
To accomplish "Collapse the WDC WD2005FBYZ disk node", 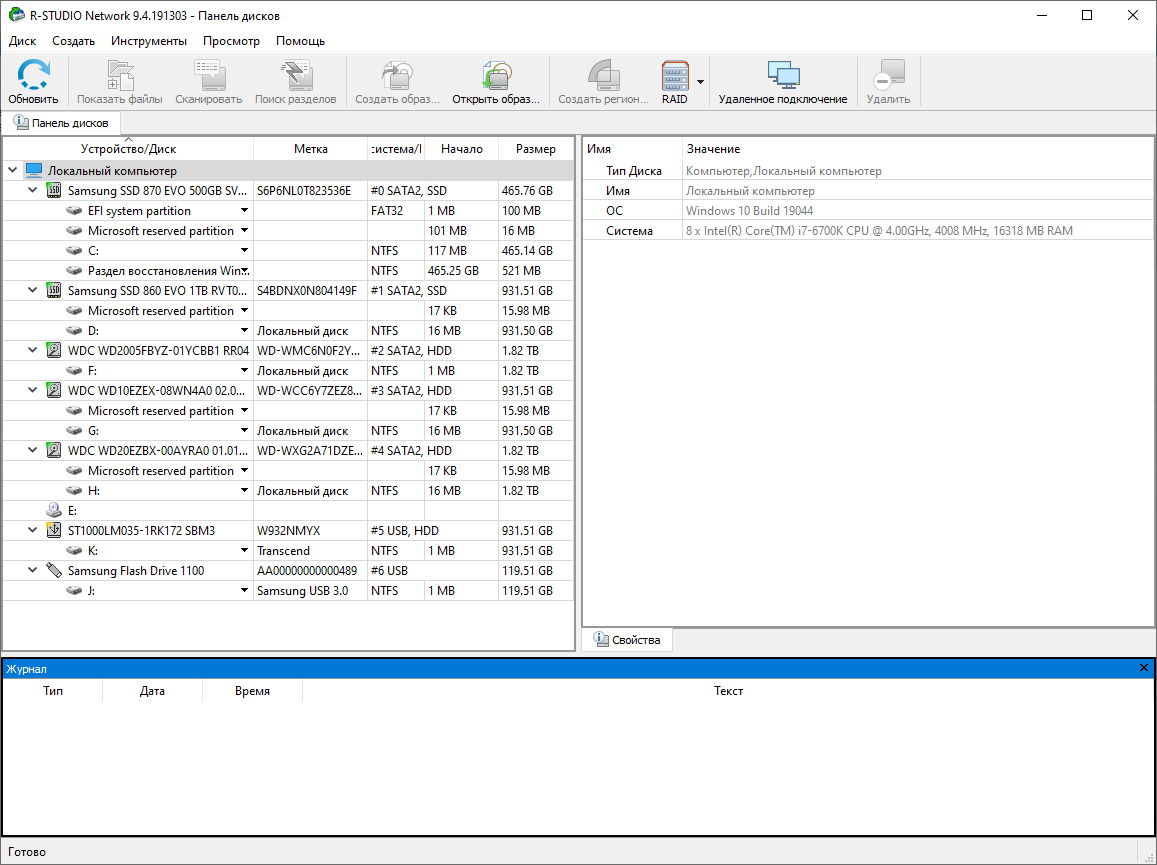I will tap(33, 351).
